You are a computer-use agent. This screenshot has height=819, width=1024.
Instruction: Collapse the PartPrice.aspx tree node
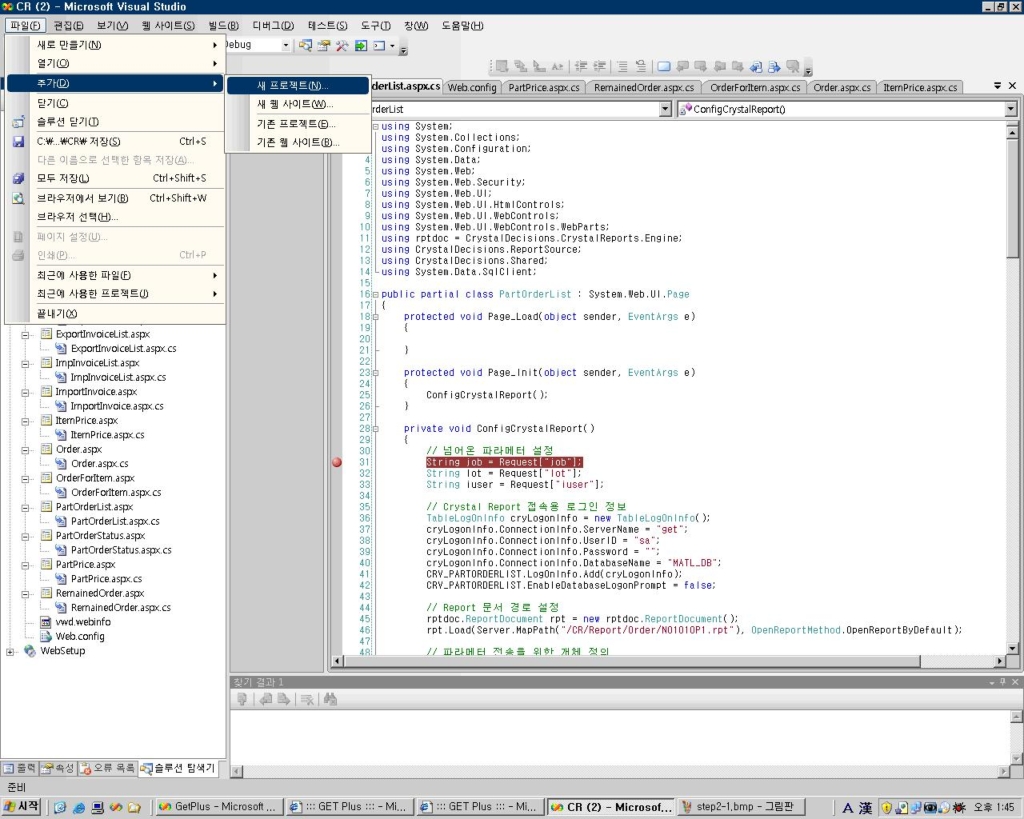pyautogui.click(x=25, y=565)
